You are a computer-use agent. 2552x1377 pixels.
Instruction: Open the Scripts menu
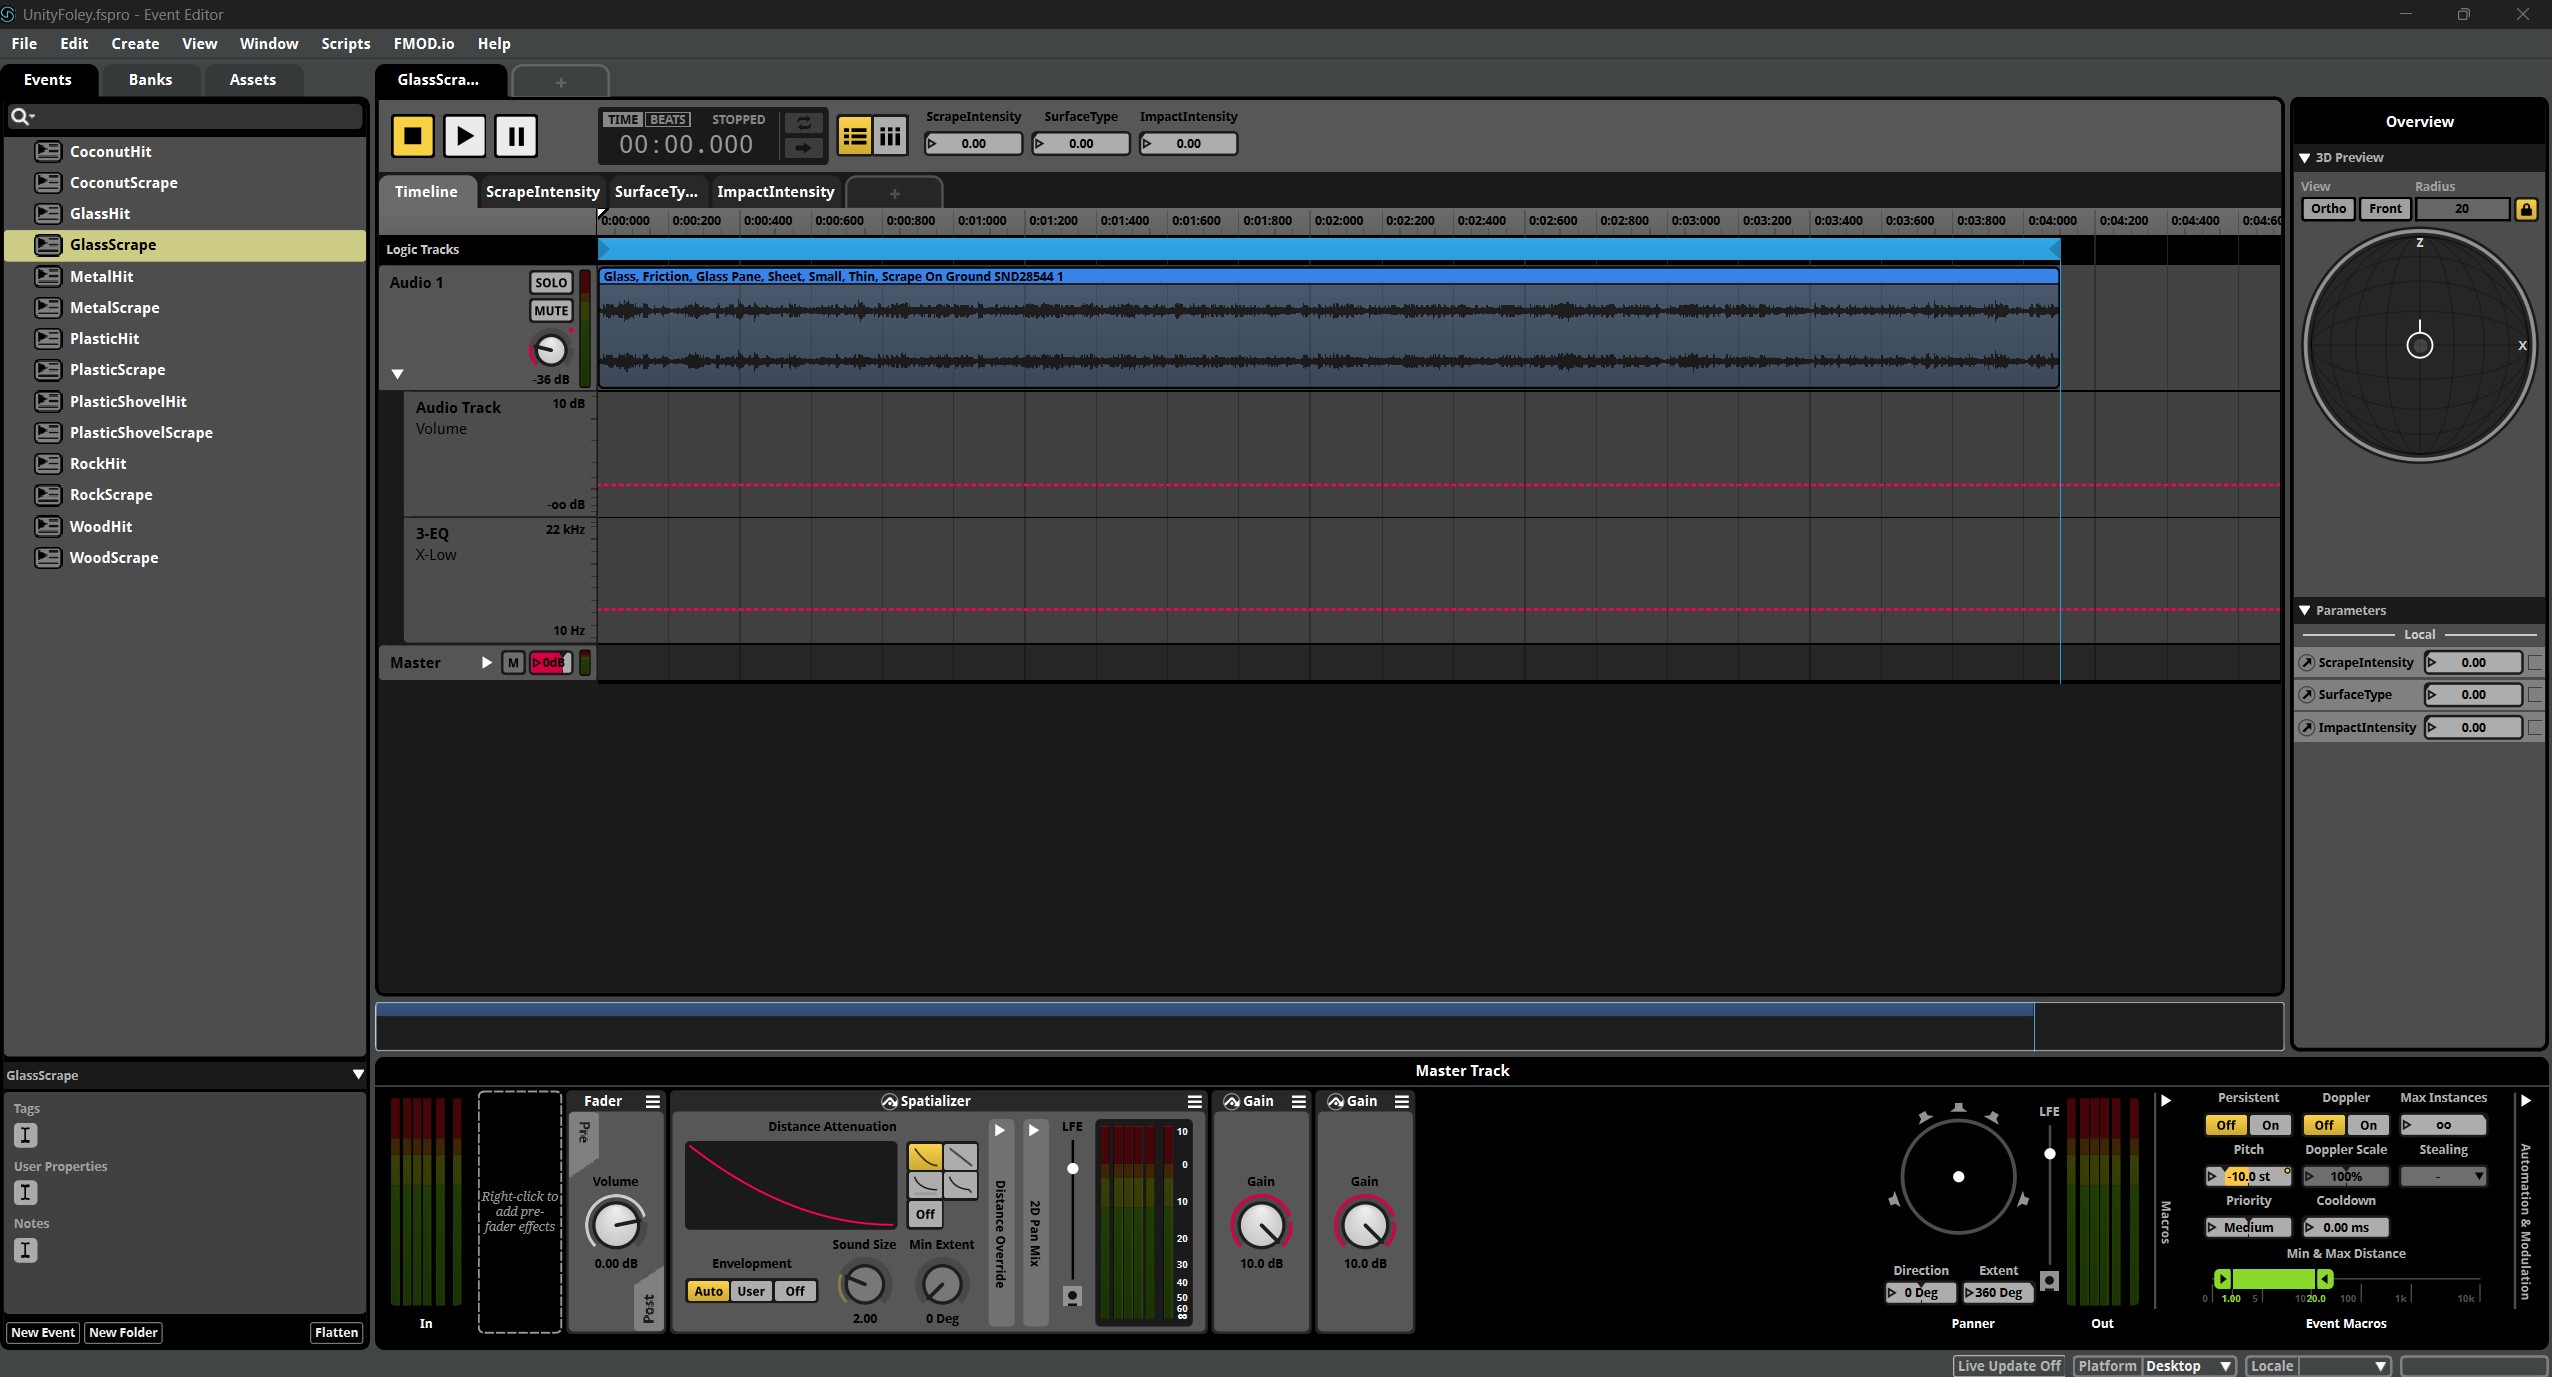[x=345, y=44]
